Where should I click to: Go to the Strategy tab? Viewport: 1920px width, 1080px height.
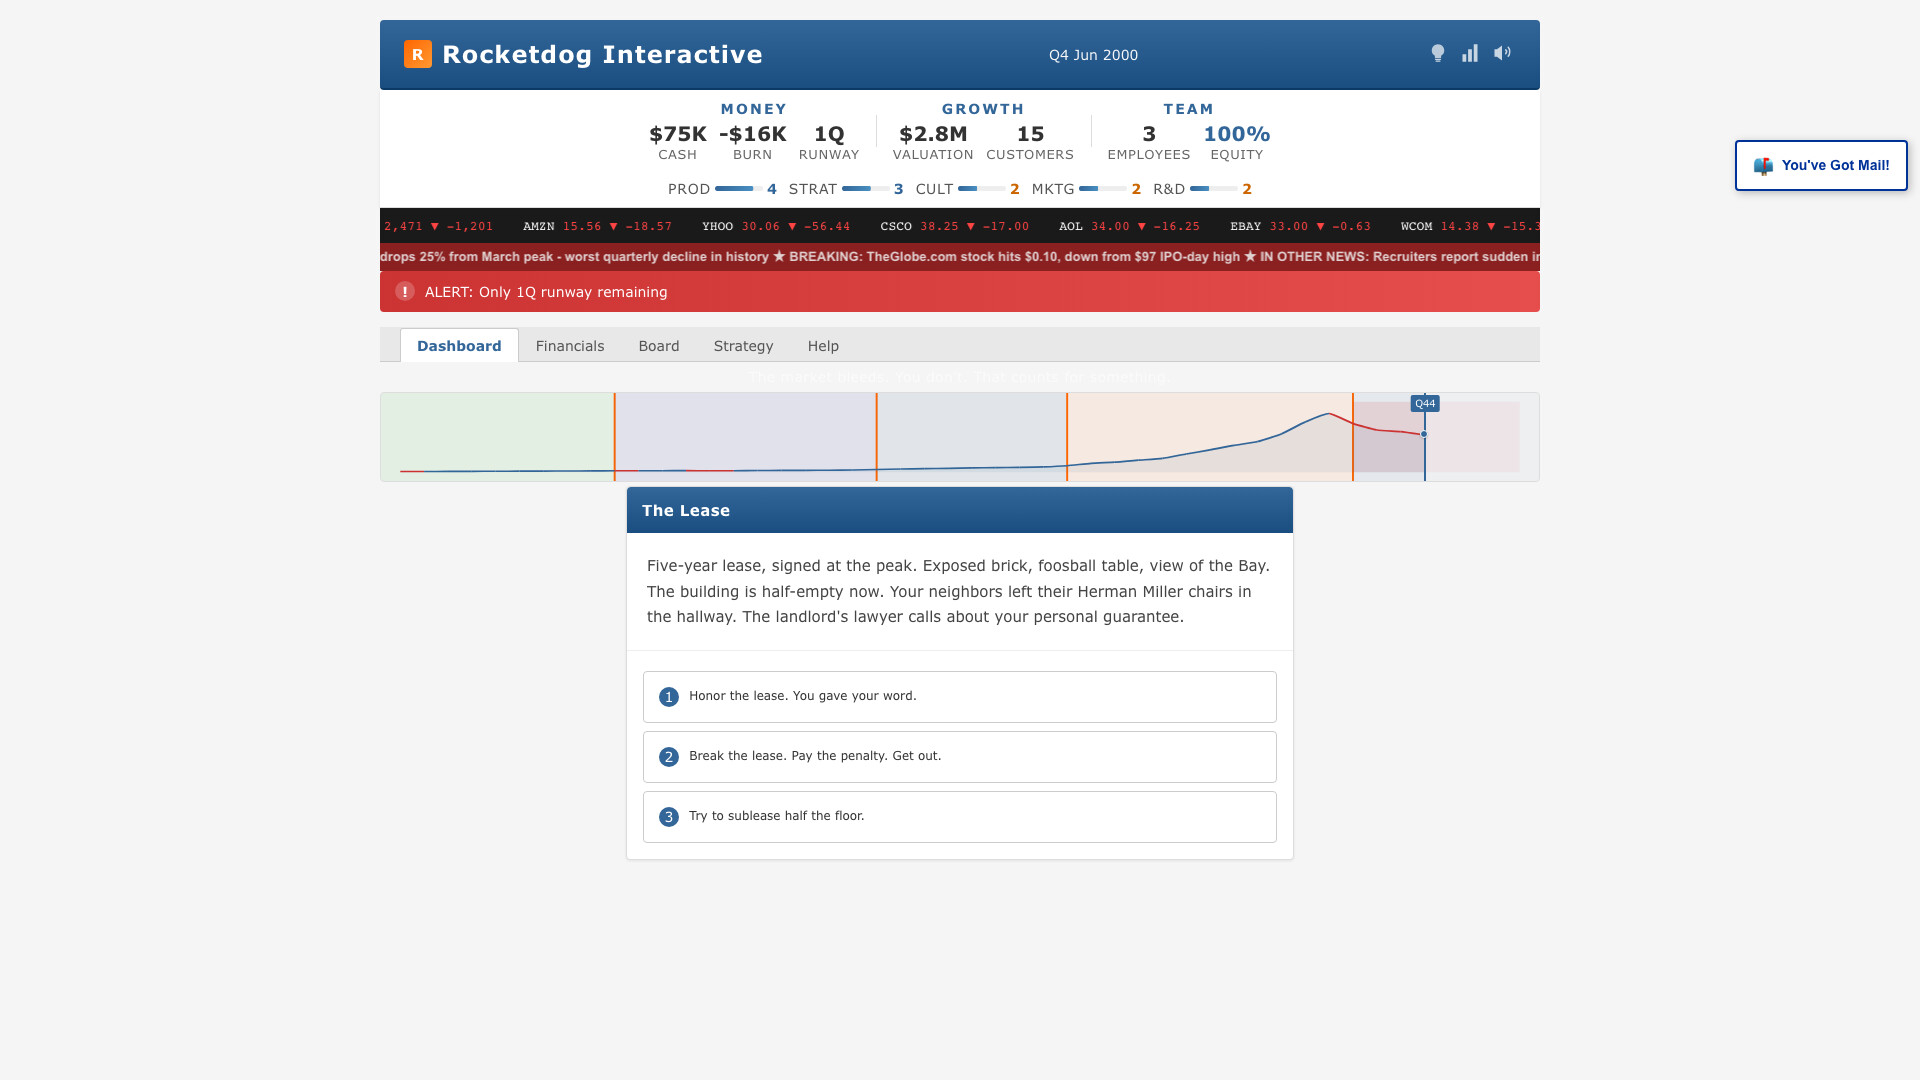click(x=743, y=346)
